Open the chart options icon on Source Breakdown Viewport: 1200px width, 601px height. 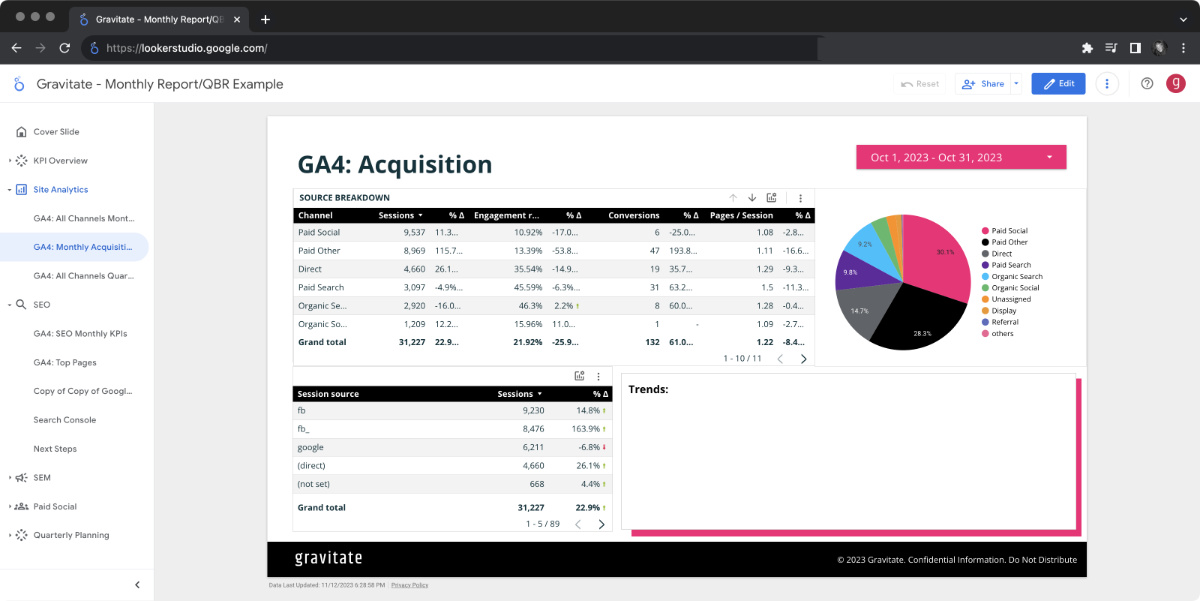(x=800, y=197)
